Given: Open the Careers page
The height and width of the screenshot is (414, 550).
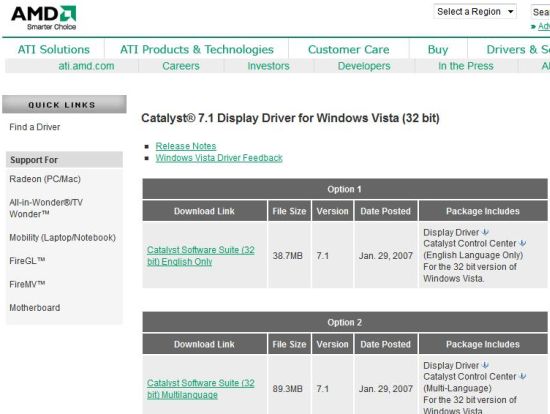Looking at the screenshot, I should coord(181,66).
